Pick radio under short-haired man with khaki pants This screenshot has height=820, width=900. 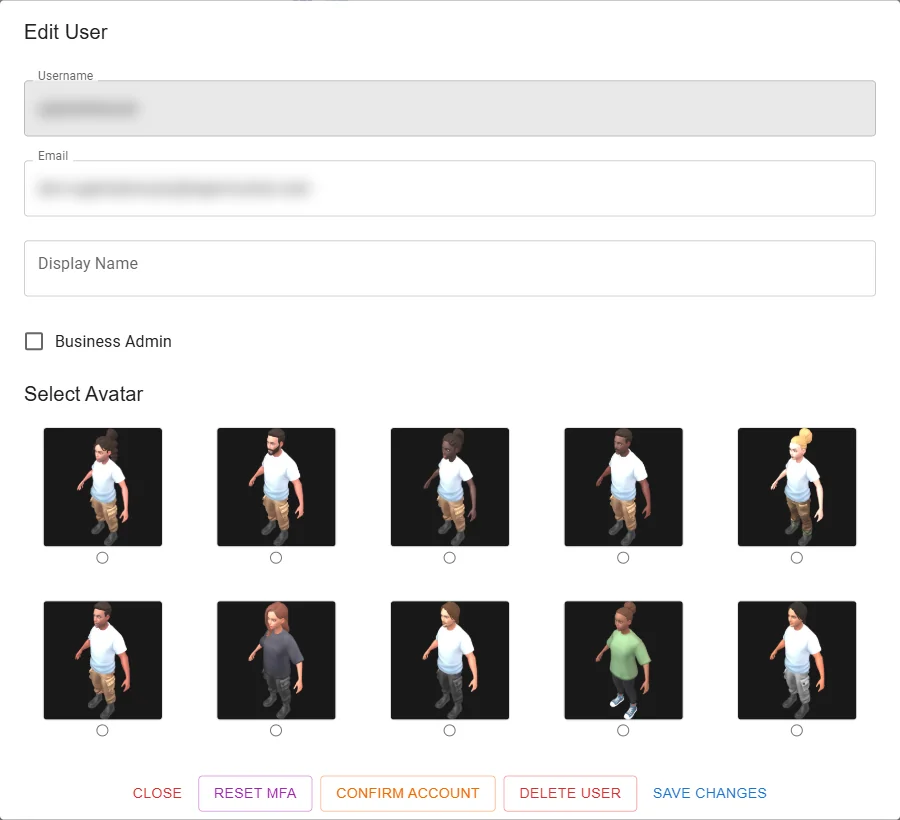tap(102, 730)
